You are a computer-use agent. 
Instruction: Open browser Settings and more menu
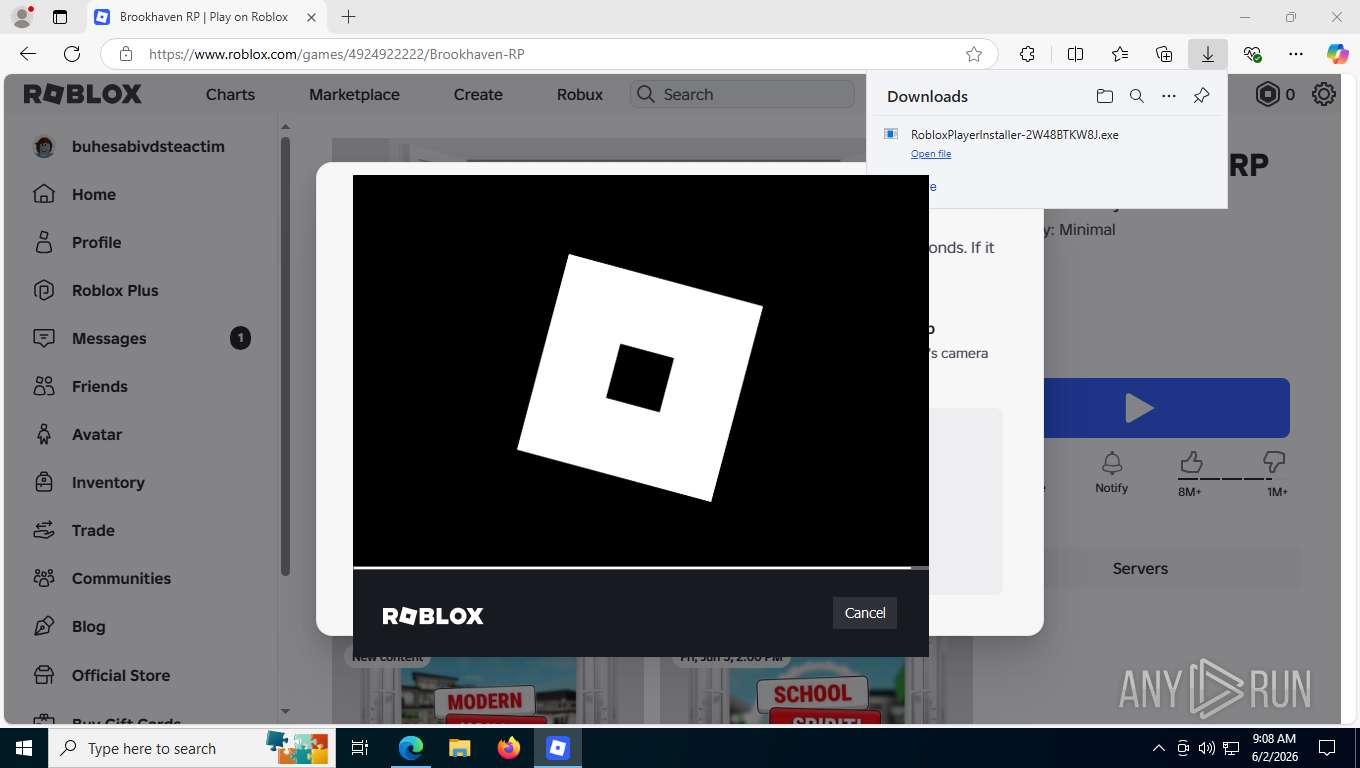tap(1296, 54)
